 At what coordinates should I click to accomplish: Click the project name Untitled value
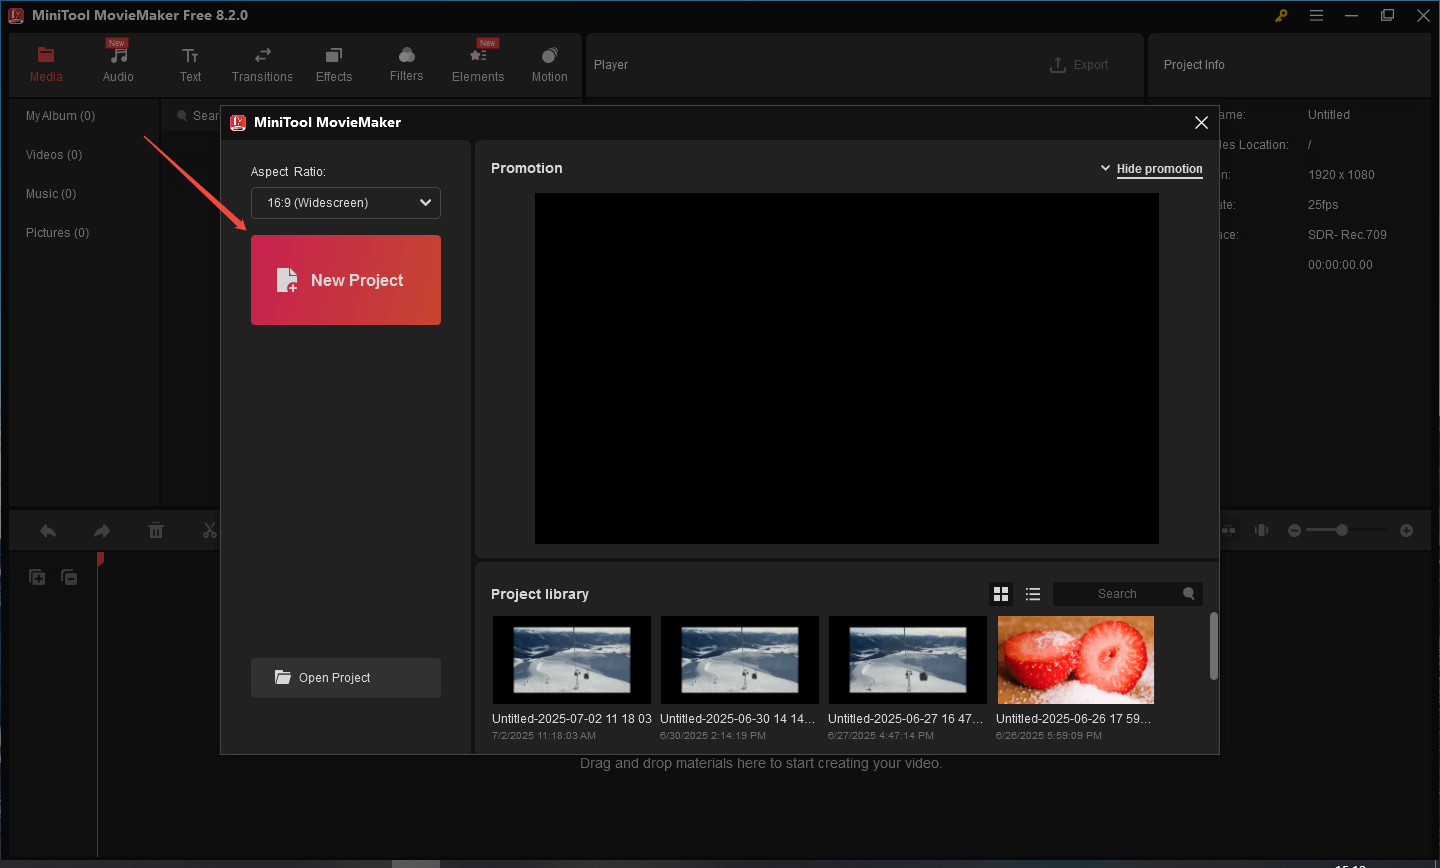(1329, 115)
